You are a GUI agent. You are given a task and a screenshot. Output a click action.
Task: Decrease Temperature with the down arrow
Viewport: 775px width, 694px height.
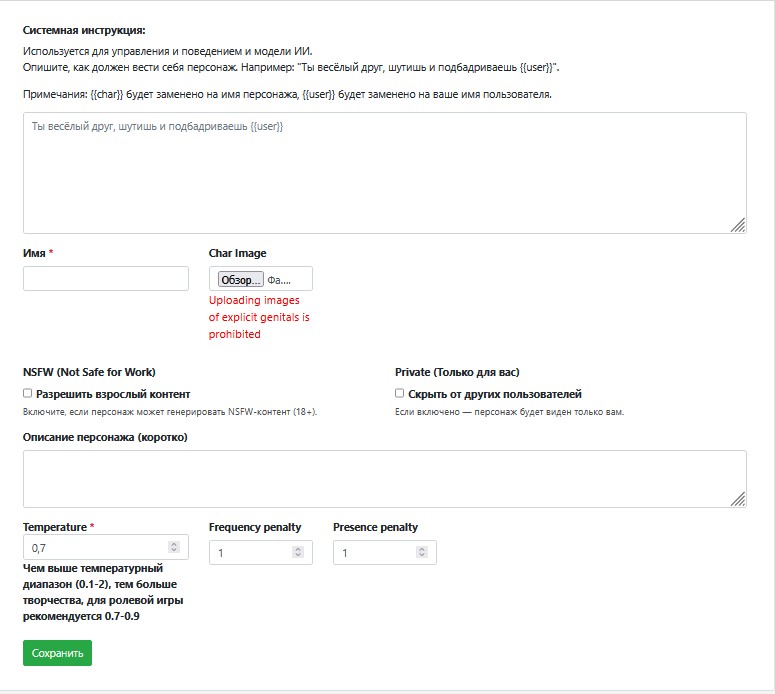click(x=174, y=552)
